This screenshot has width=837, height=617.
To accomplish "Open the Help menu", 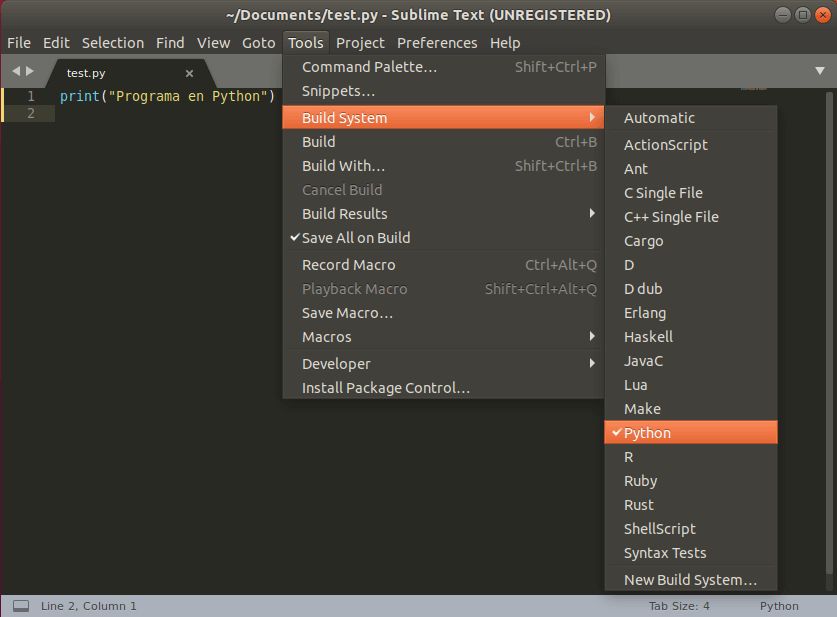I will (x=505, y=43).
